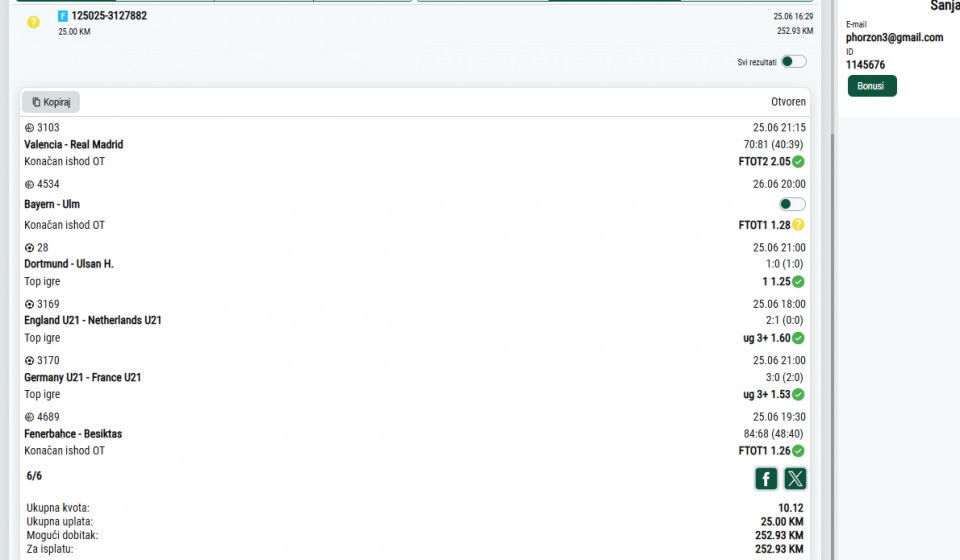Click the blue F icon beside ticket 125025-3127882
This screenshot has width=960, height=560.
[63, 16]
